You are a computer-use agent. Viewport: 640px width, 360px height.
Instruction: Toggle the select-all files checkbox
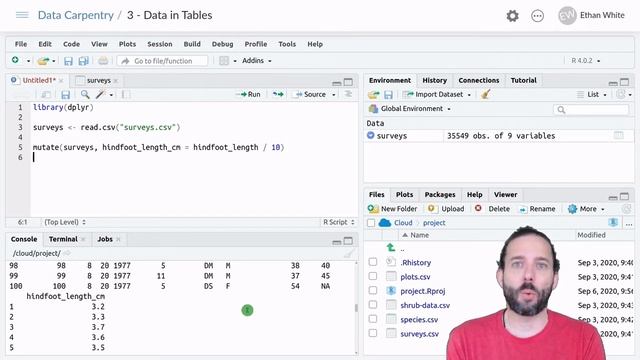point(371,223)
